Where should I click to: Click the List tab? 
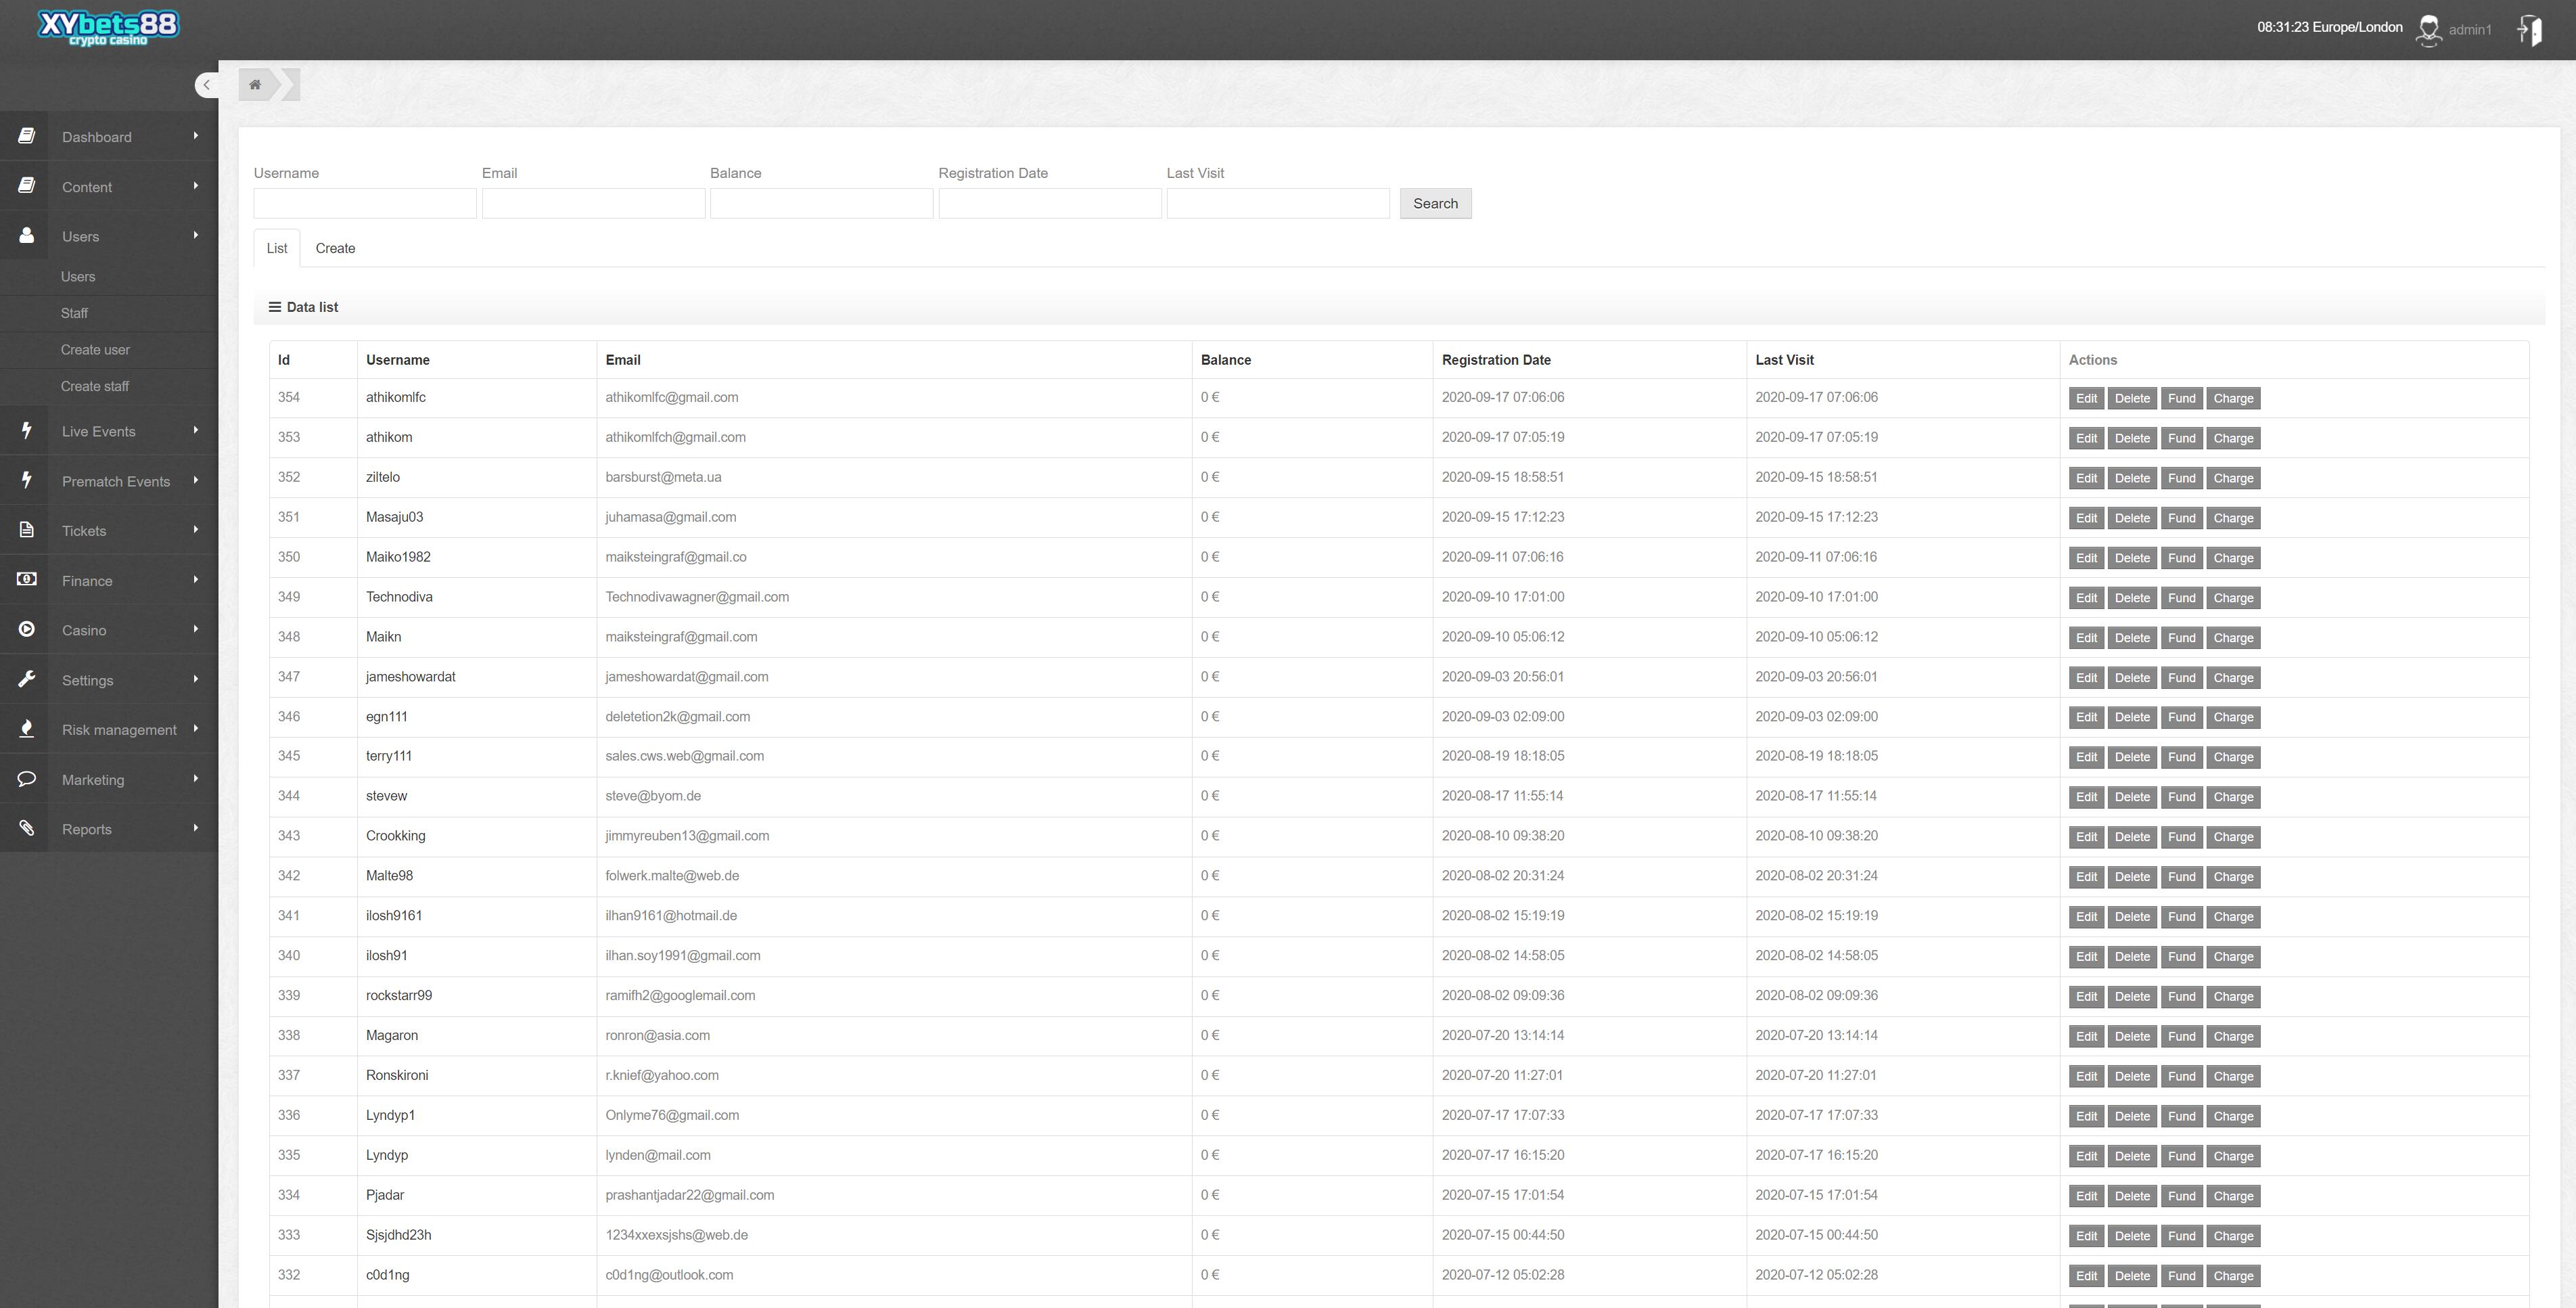point(277,247)
